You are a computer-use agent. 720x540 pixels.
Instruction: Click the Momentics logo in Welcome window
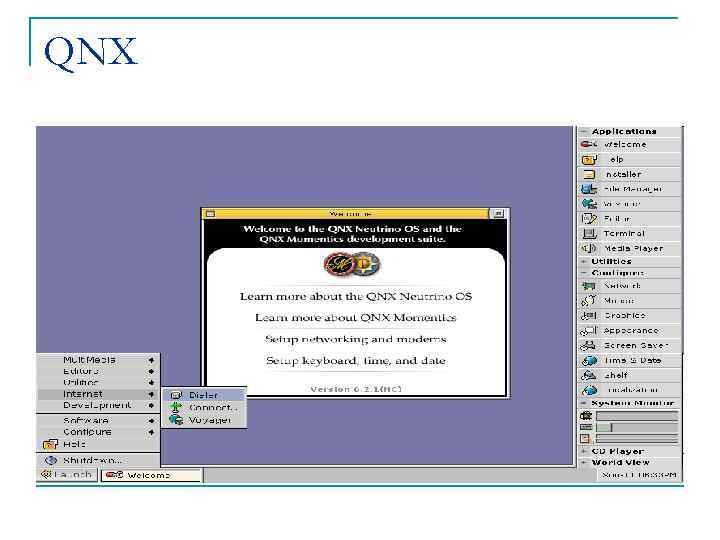pyautogui.click(x=339, y=265)
